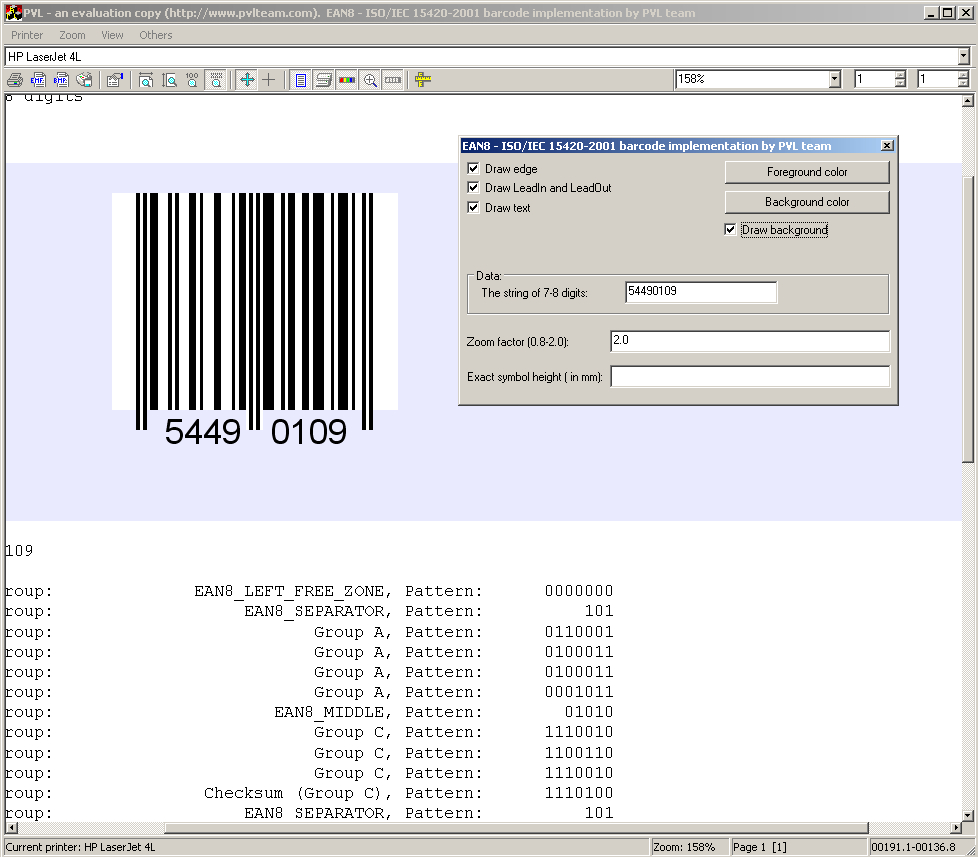This screenshot has height=857, width=978.
Task: Click the horizontal scrollbar thumb
Action: tap(516, 828)
